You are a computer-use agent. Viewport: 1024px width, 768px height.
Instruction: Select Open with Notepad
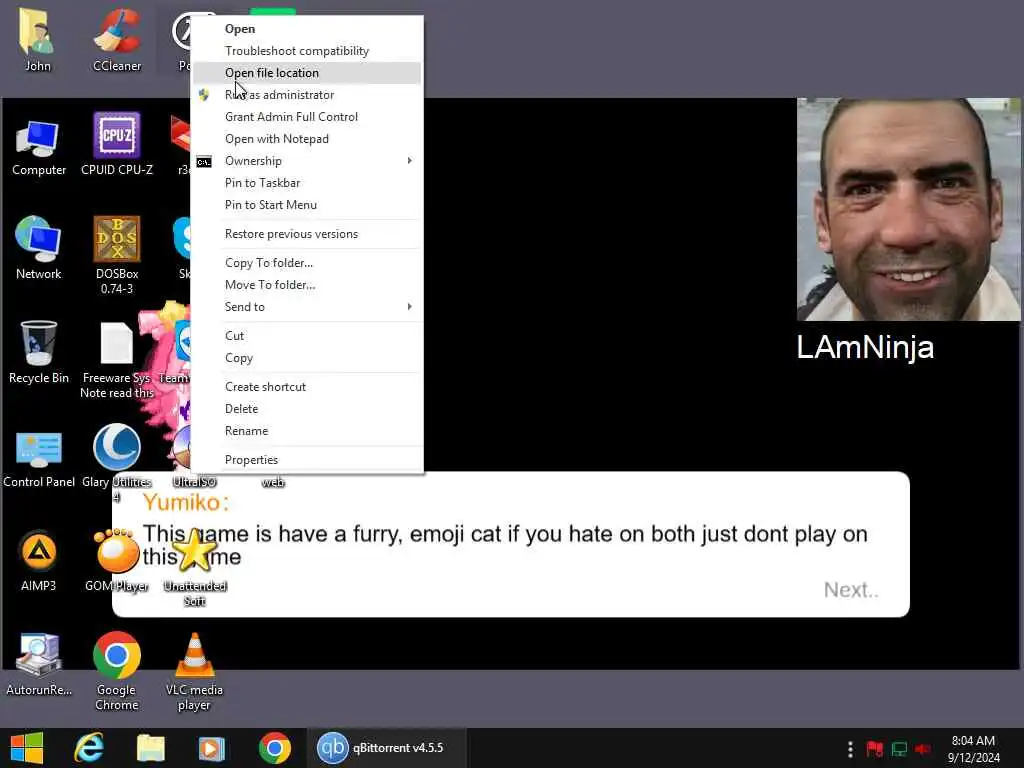(x=307, y=138)
